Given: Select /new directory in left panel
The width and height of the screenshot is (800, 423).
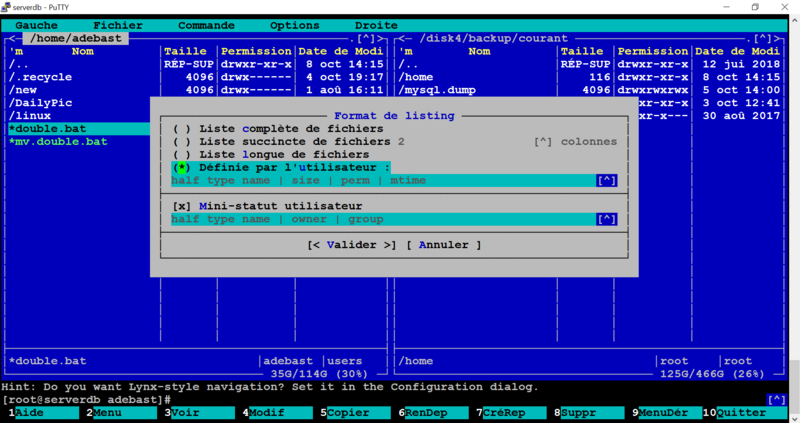Looking at the screenshot, I should point(22,90).
